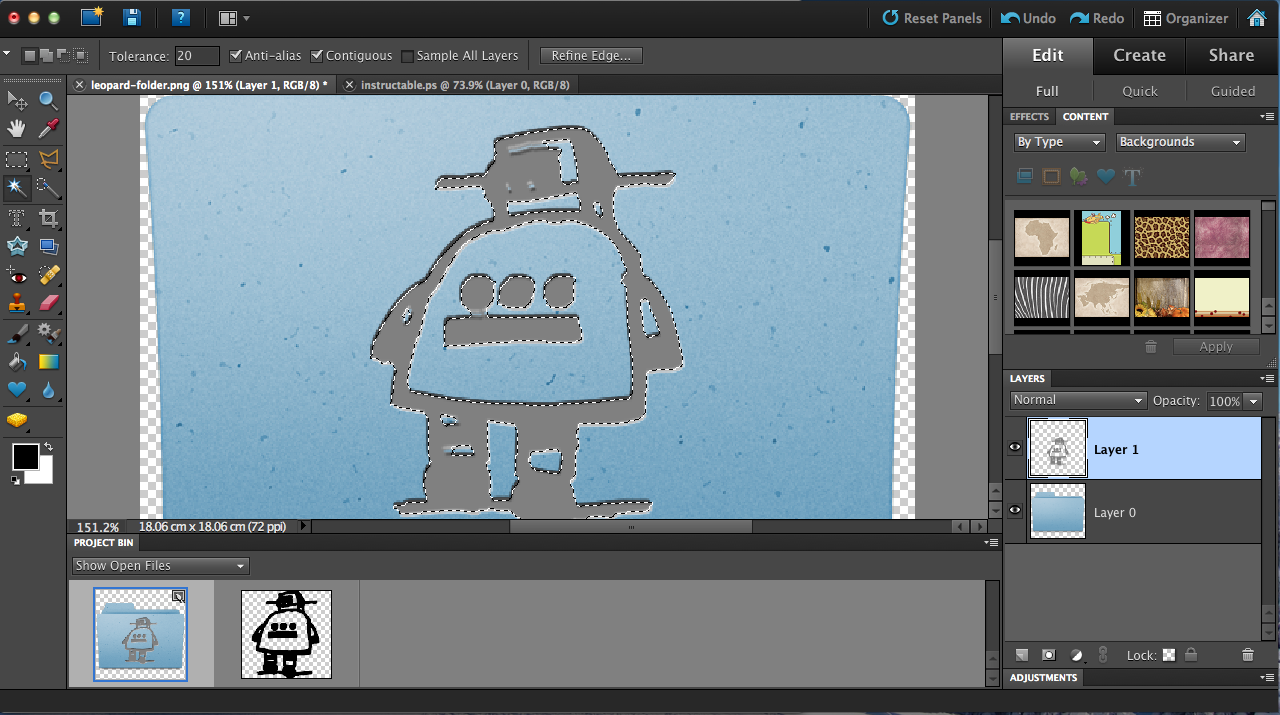Click the Refine Edge button
This screenshot has height=715, width=1280.
tap(591, 56)
